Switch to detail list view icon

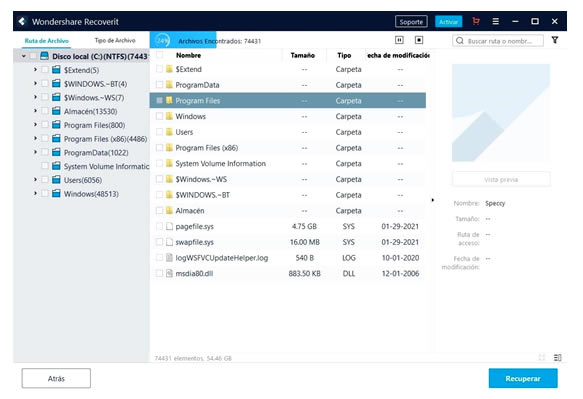(x=557, y=358)
